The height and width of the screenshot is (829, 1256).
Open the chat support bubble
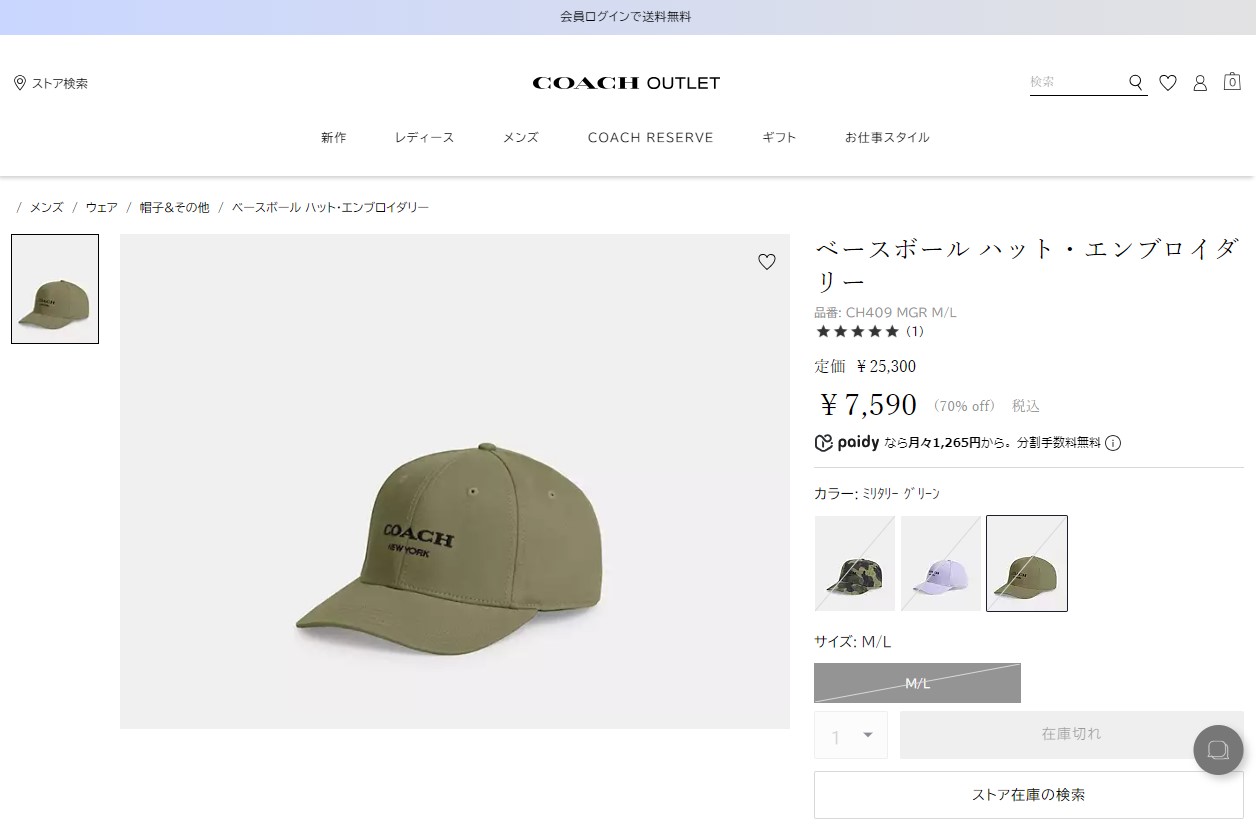click(1218, 749)
